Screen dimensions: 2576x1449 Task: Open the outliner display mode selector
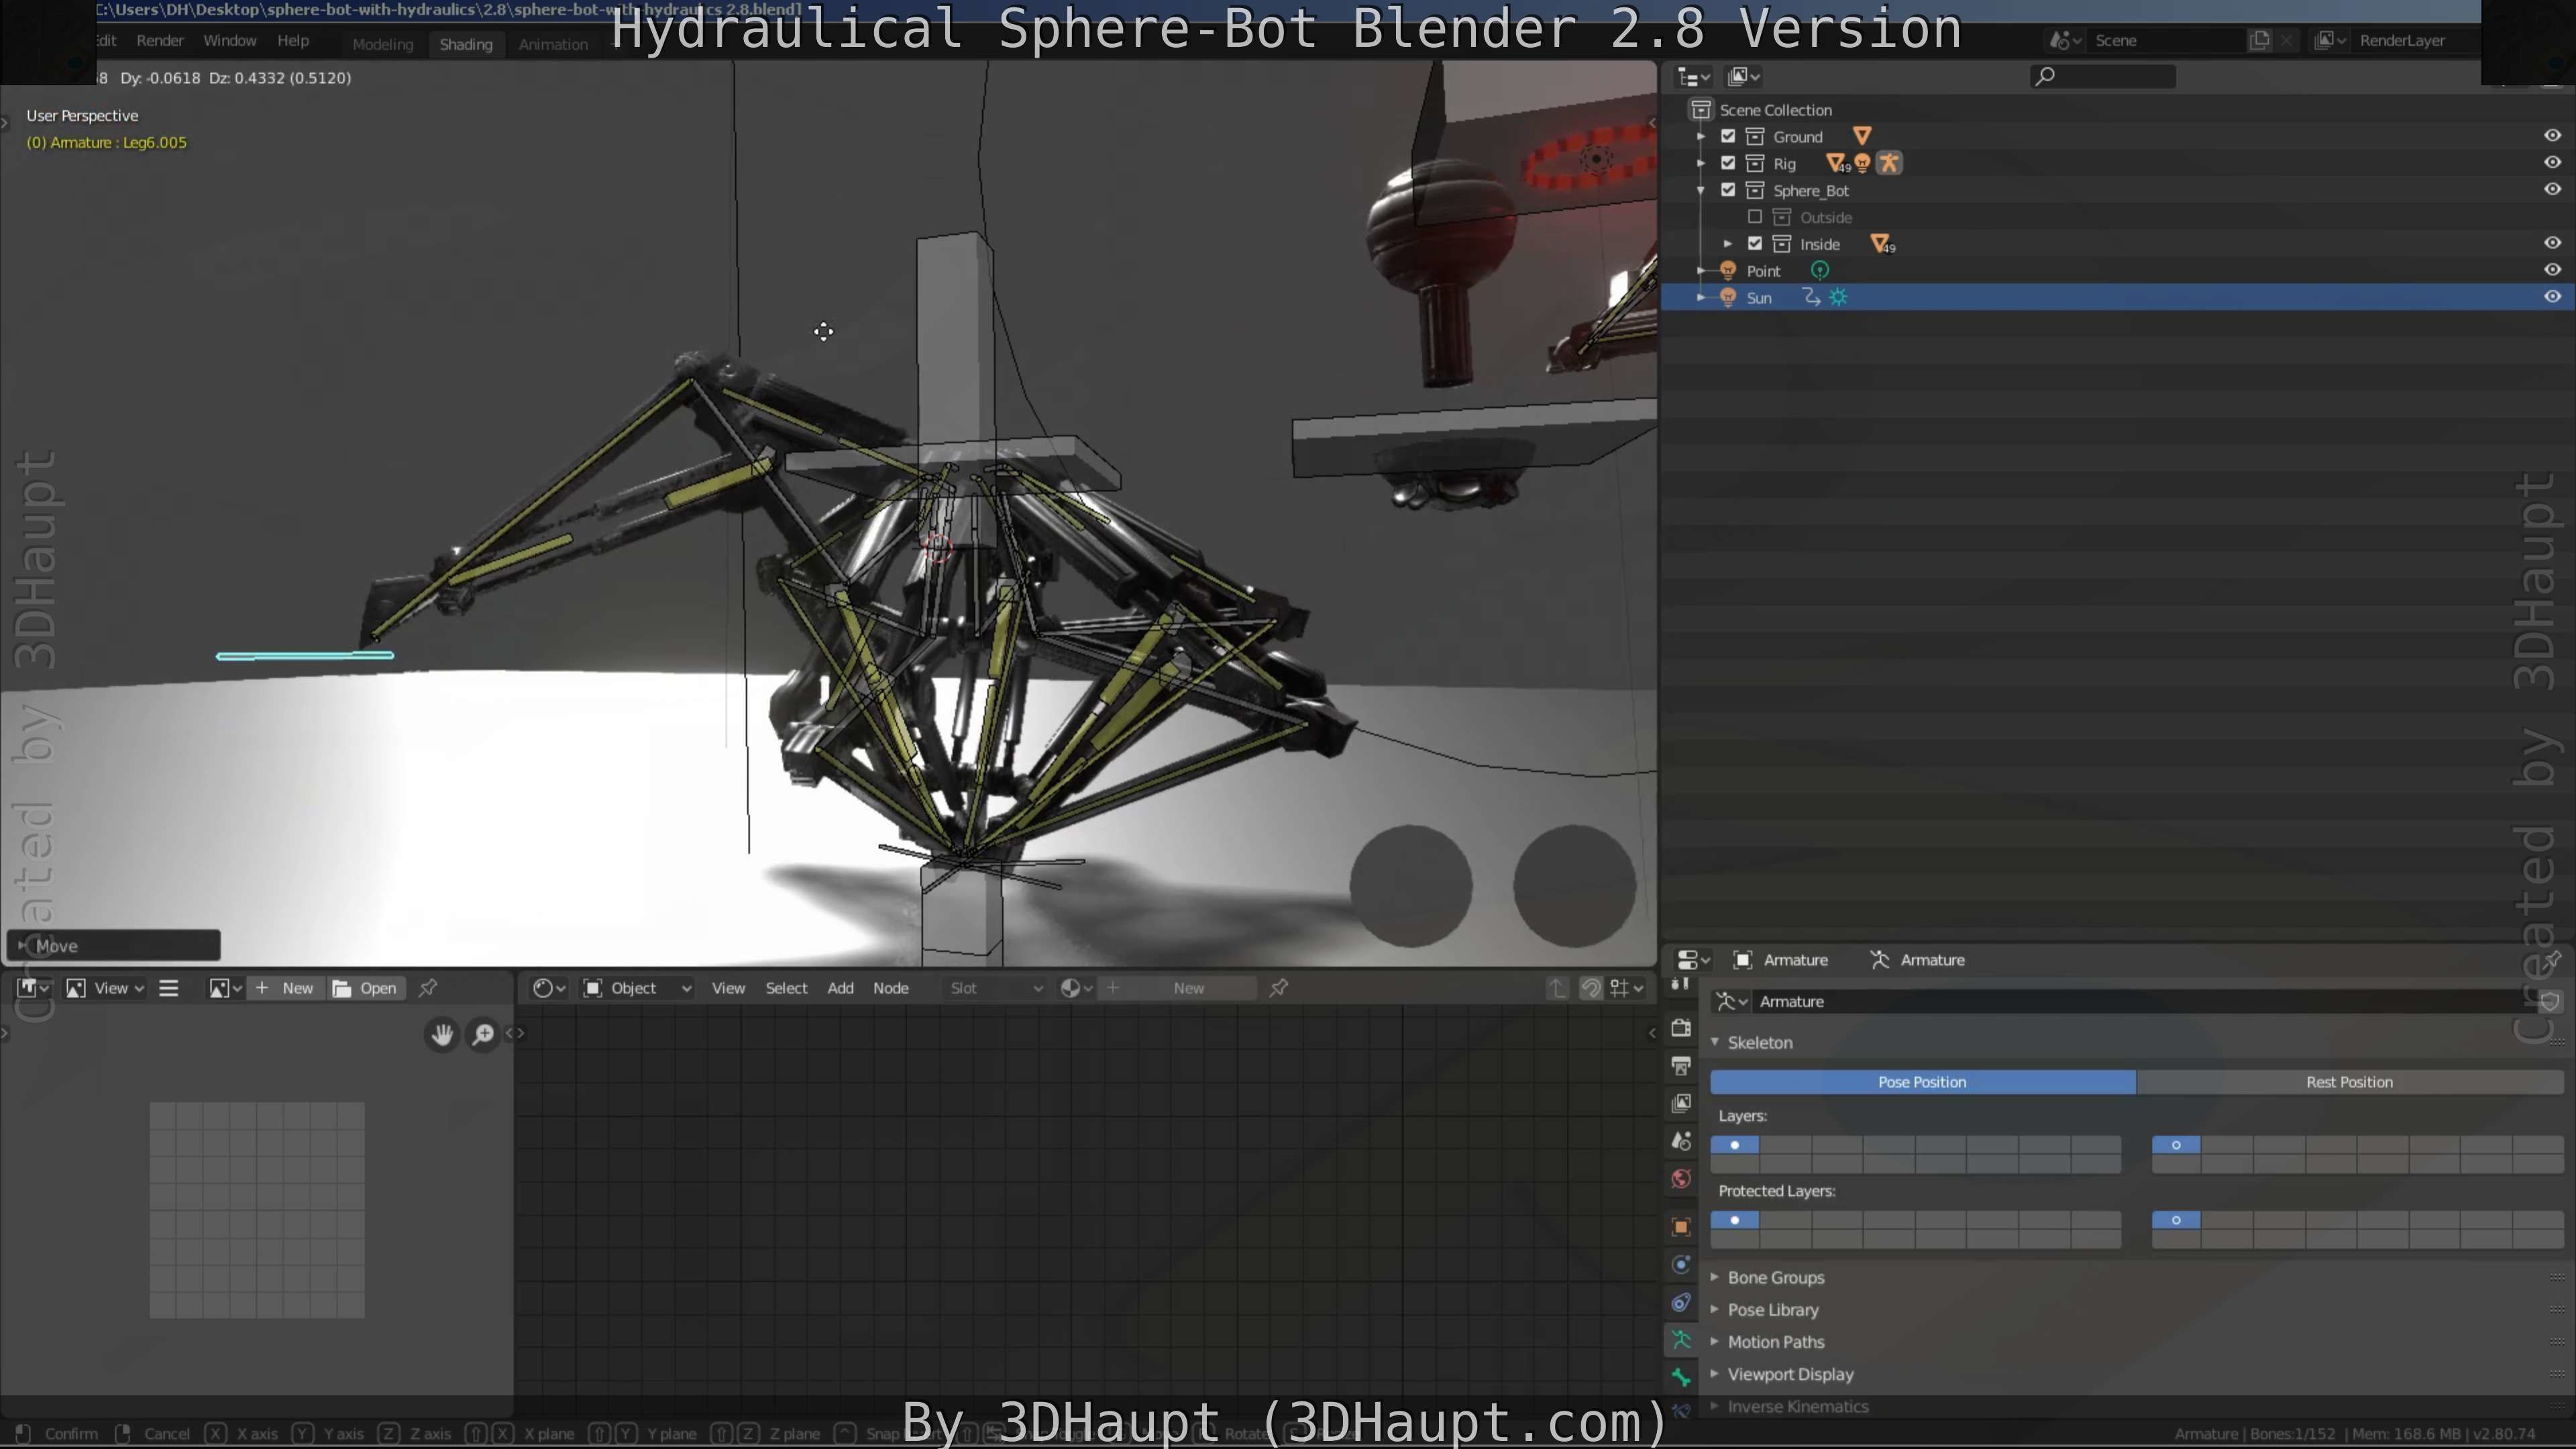(x=1693, y=76)
